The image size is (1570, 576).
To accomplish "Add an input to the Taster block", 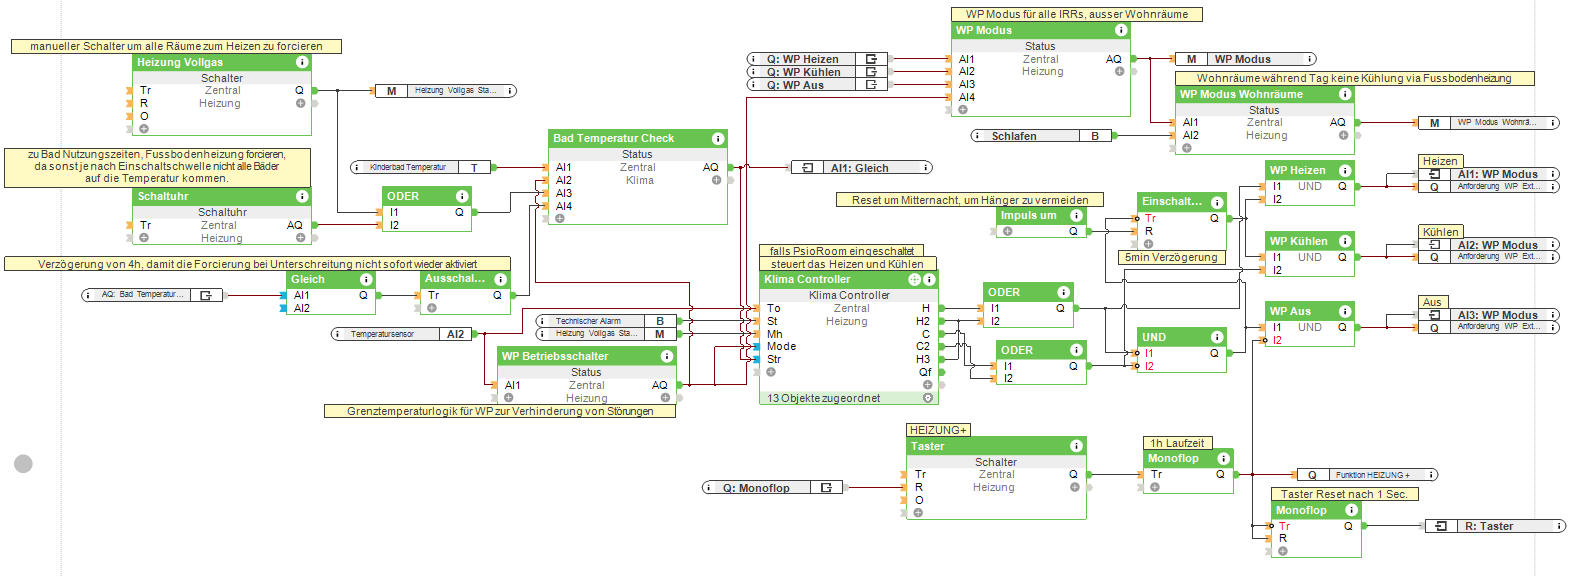I will pos(918,513).
